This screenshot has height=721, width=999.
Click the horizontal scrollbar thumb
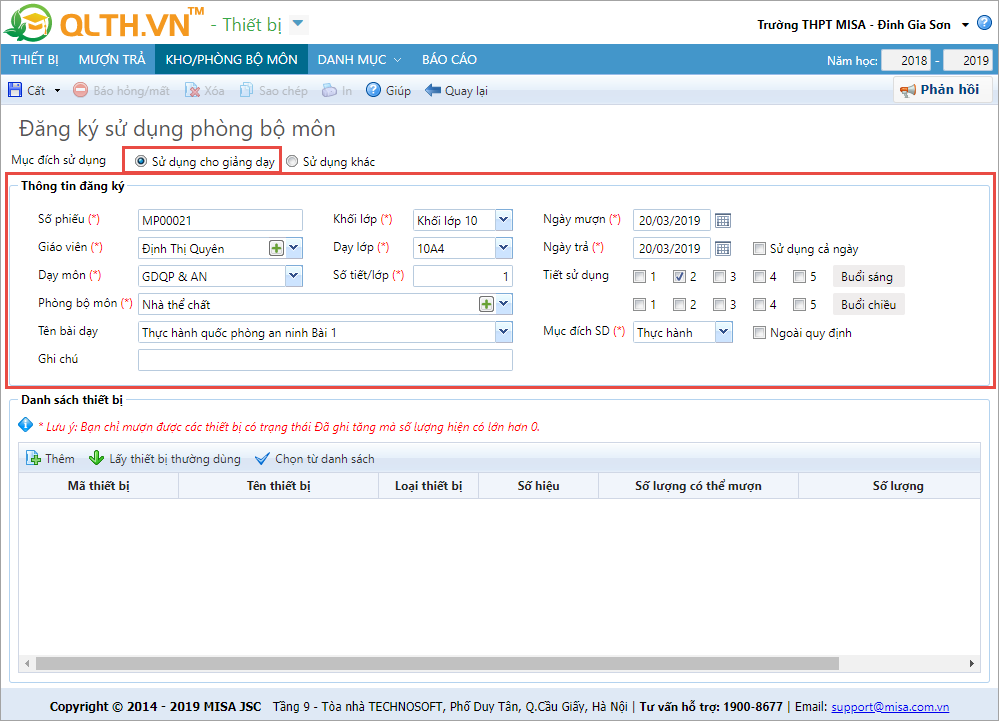pyautogui.click(x=437, y=664)
